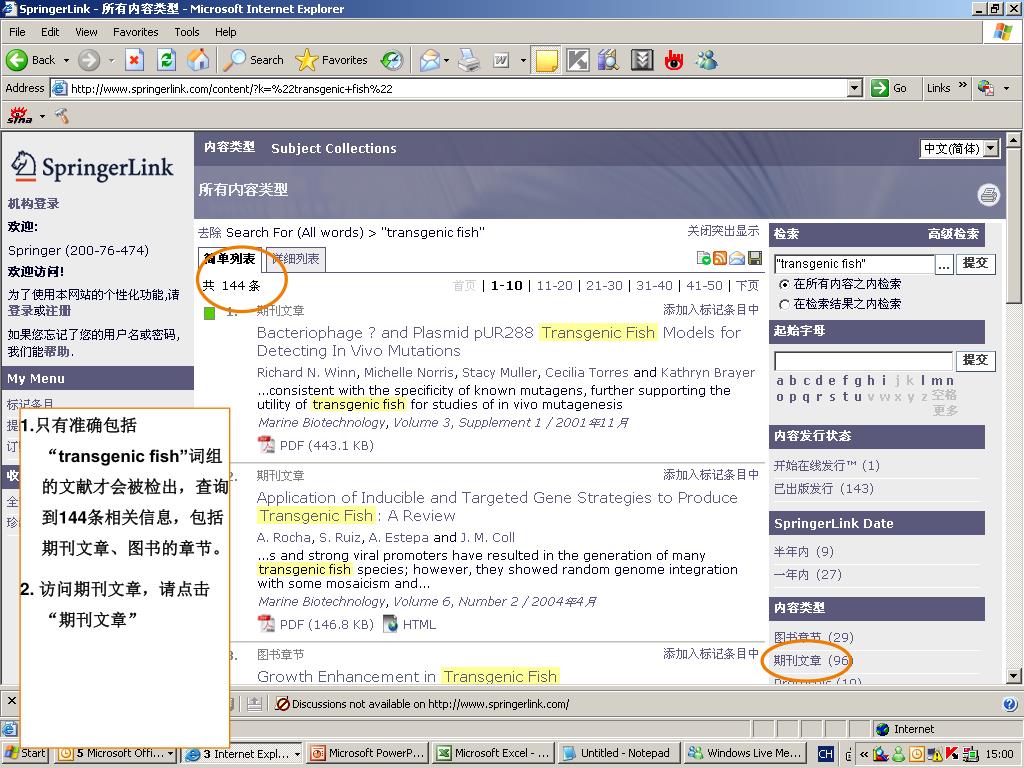
Task: Open the Search pane in the toolbar
Action: (x=253, y=60)
